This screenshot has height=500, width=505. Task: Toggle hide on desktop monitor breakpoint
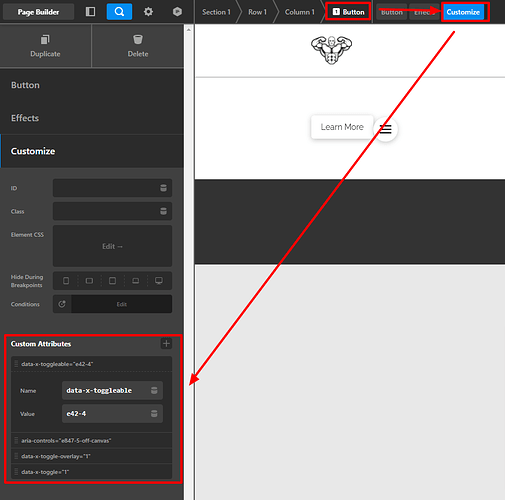tap(159, 281)
